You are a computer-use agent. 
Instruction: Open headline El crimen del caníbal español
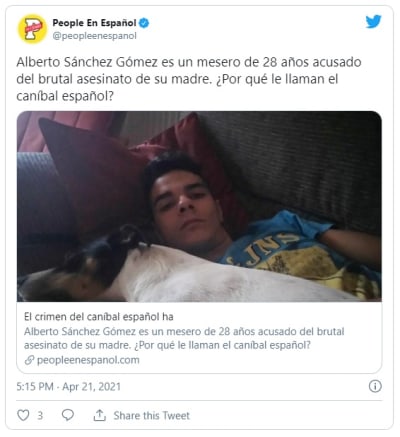[99, 317]
